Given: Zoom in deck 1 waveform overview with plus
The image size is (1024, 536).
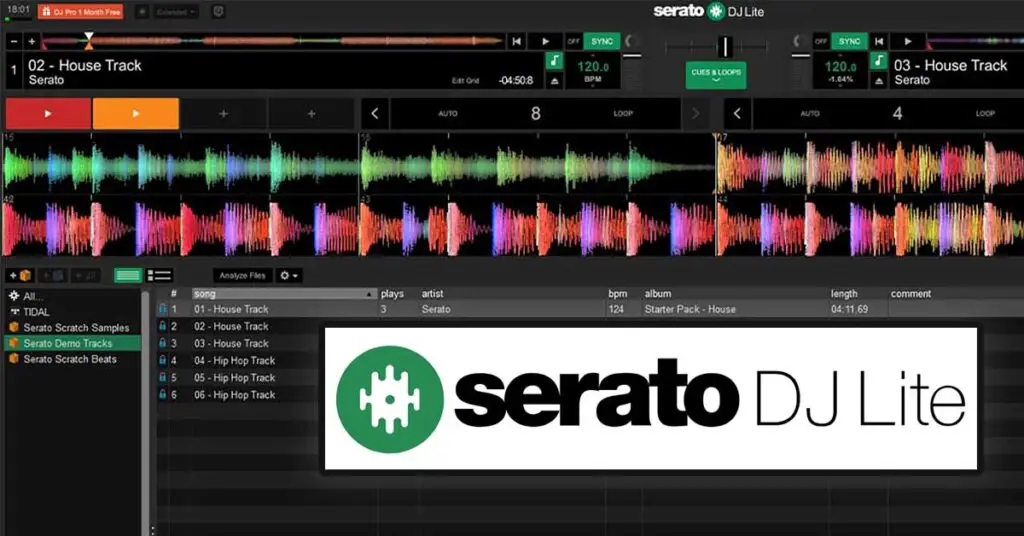Looking at the screenshot, I should [31, 42].
